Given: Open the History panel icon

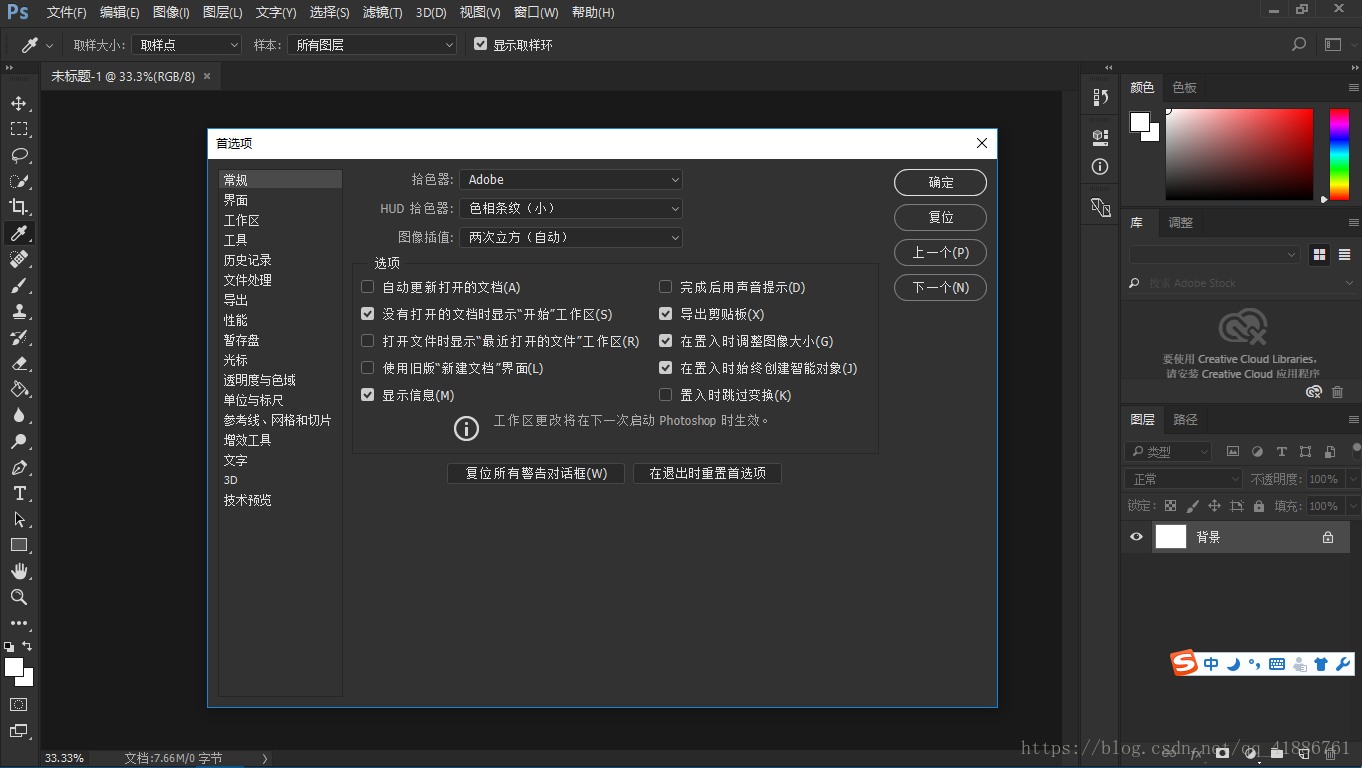Looking at the screenshot, I should pos(1100,97).
